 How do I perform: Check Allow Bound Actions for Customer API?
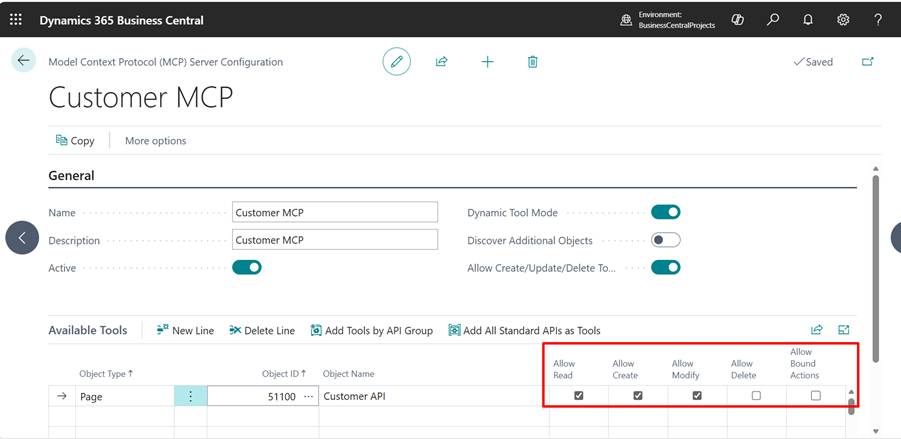click(x=815, y=395)
